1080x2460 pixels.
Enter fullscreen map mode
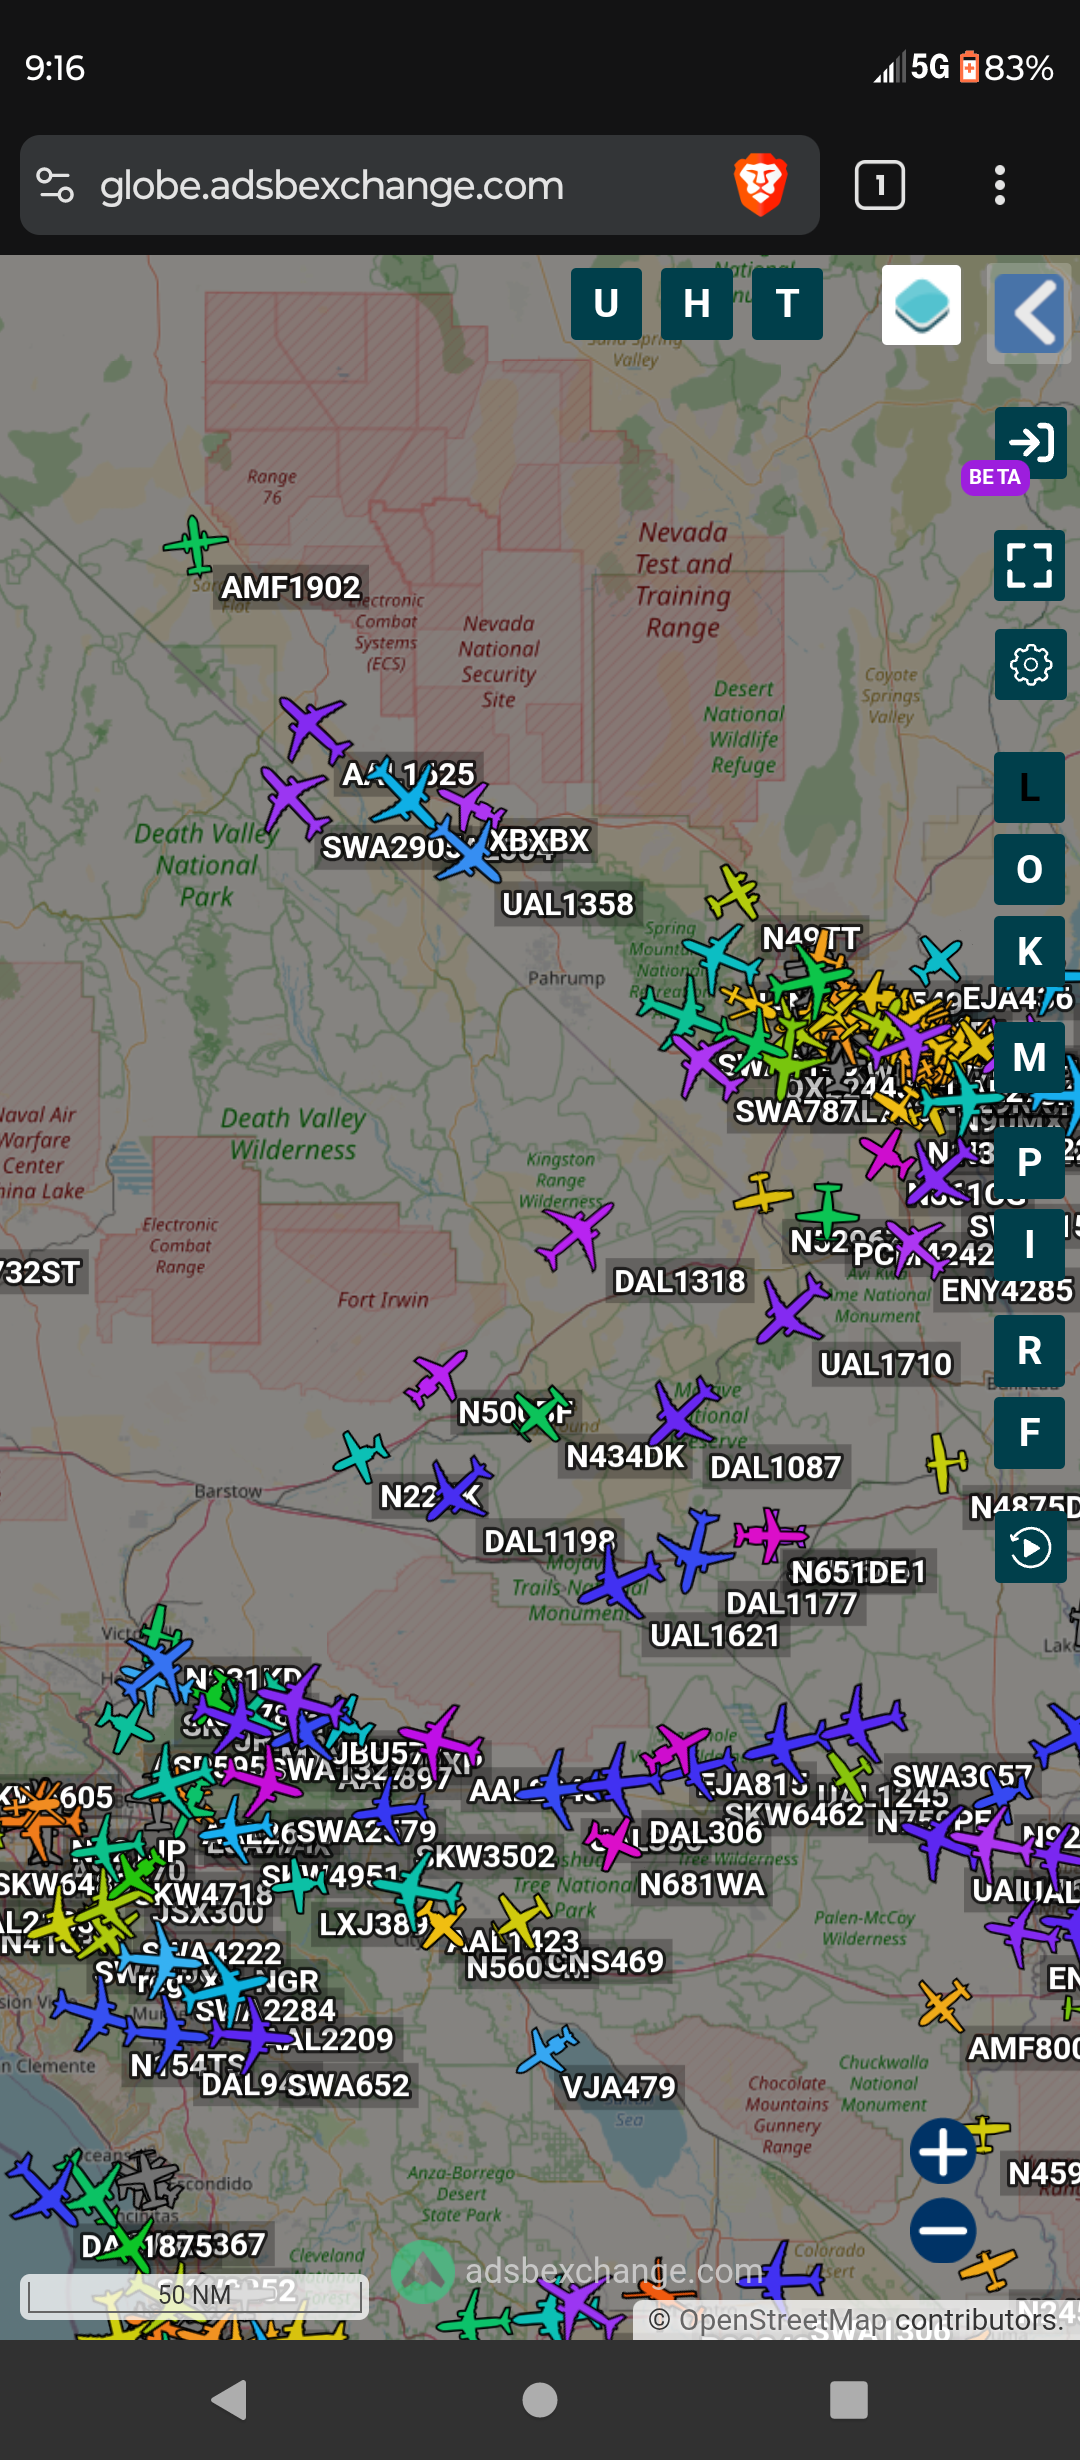point(1030,565)
